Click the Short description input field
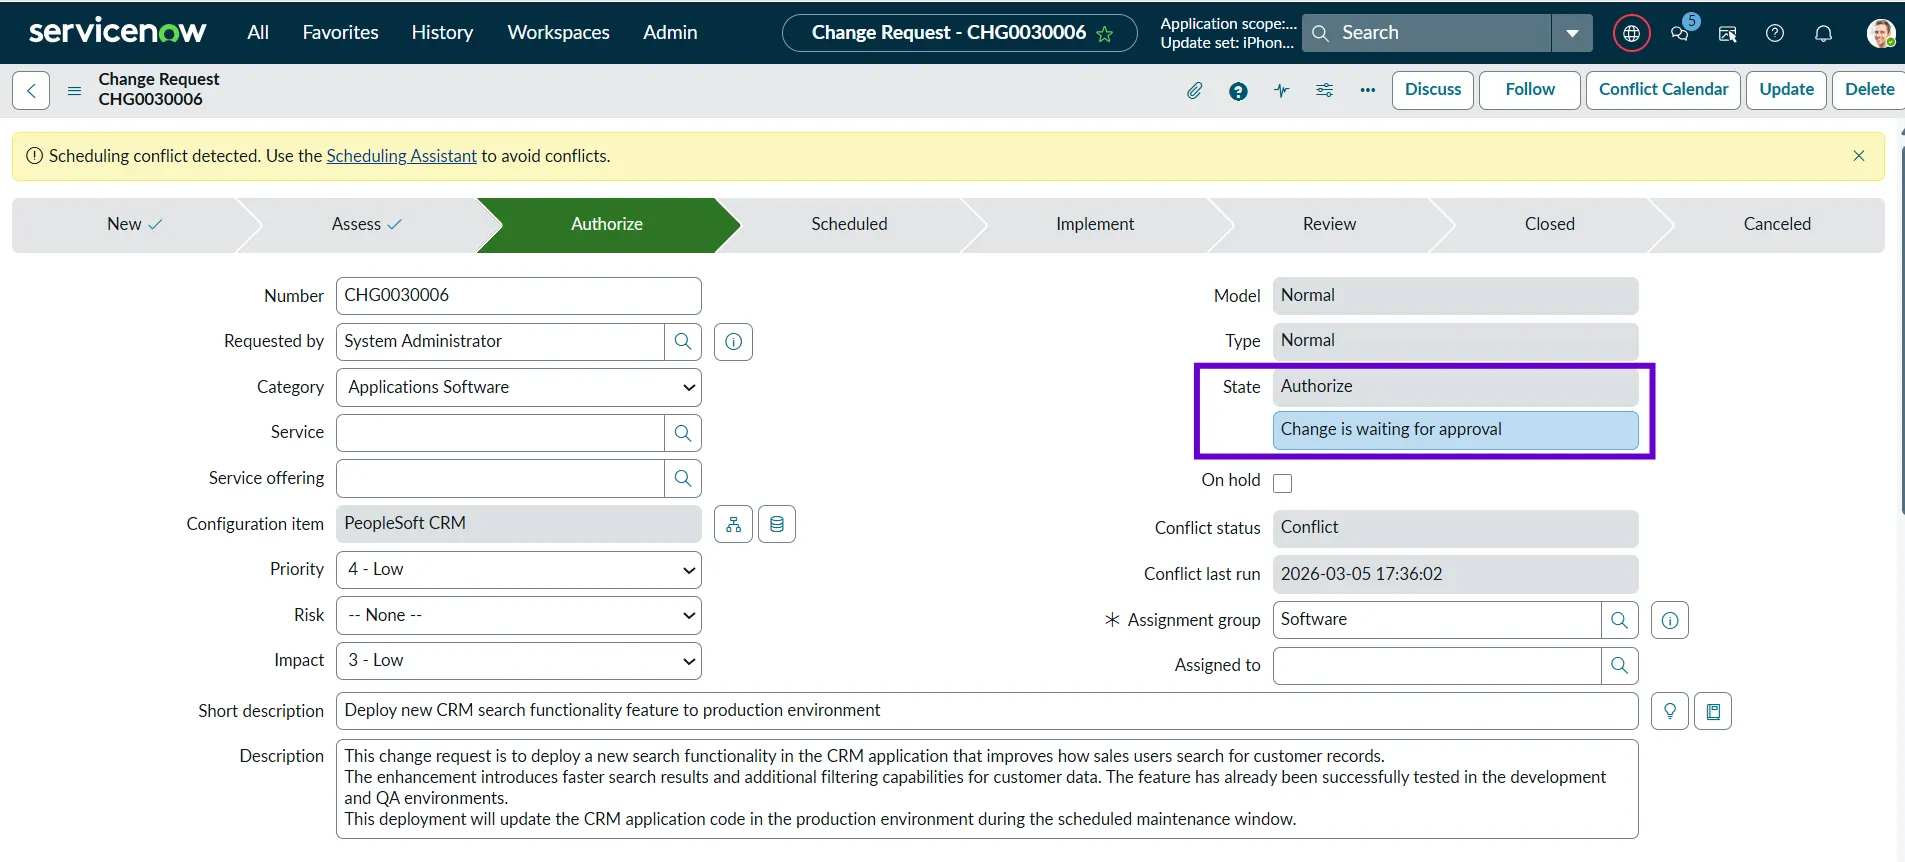The width and height of the screenshot is (1905, 862). point(986,711)
